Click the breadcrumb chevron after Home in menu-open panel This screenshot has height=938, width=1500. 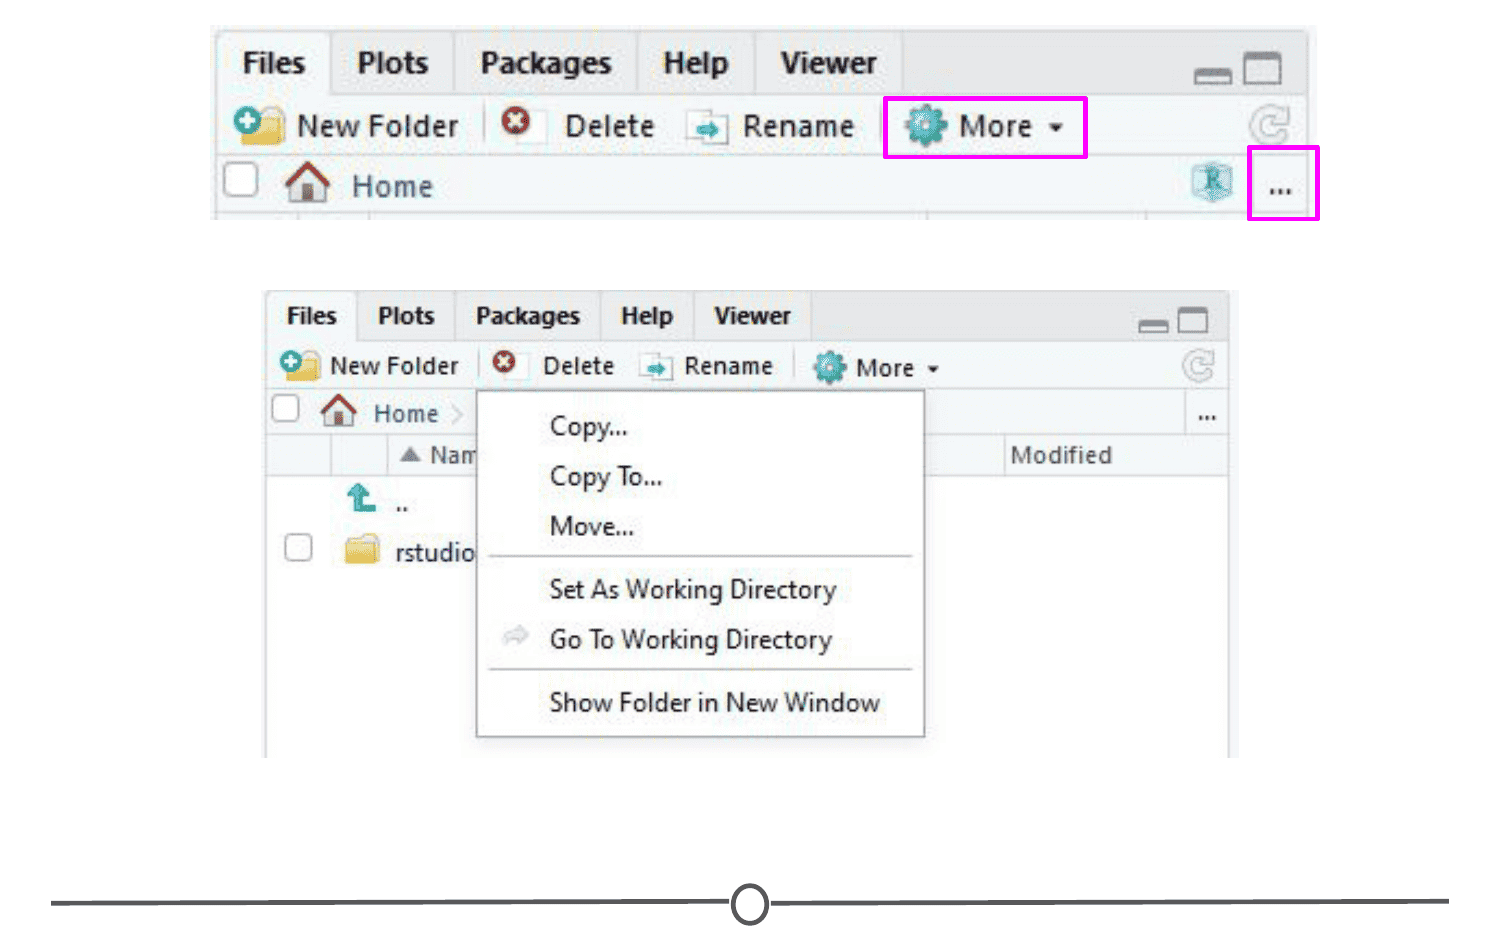coord(457,414)
